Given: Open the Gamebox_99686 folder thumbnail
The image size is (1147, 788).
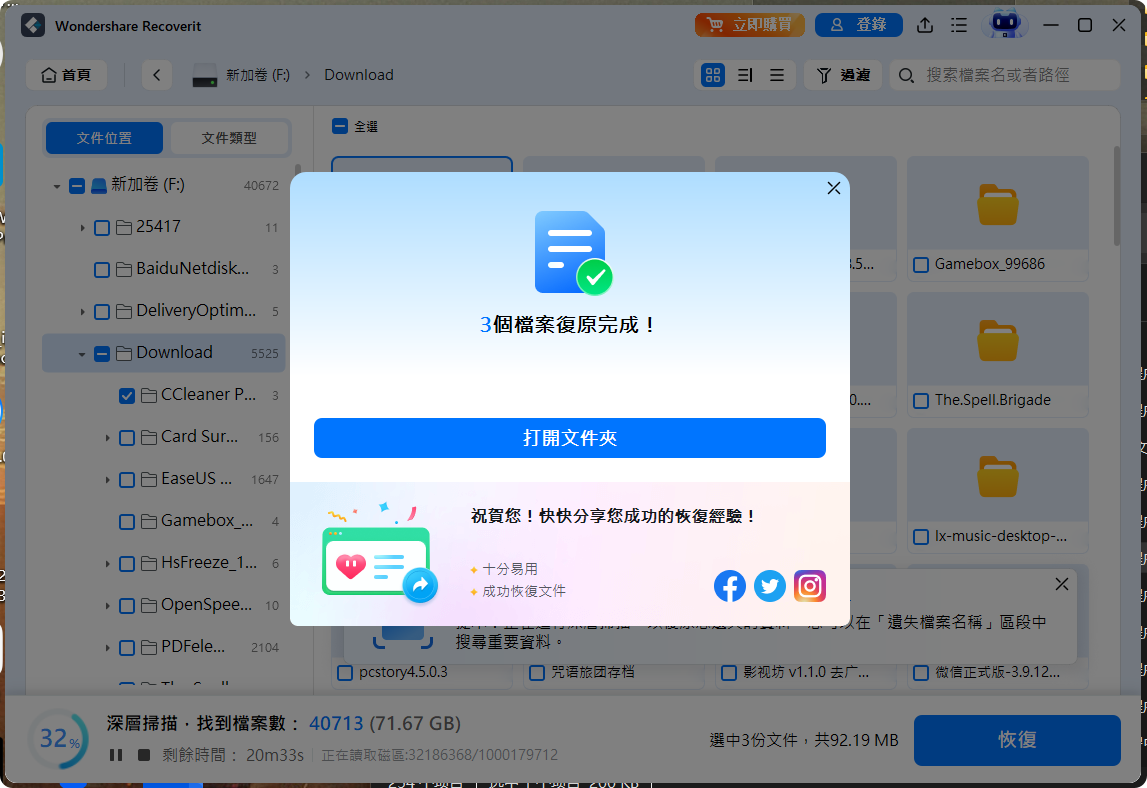Looking at the screenshot, I should 997,205.
